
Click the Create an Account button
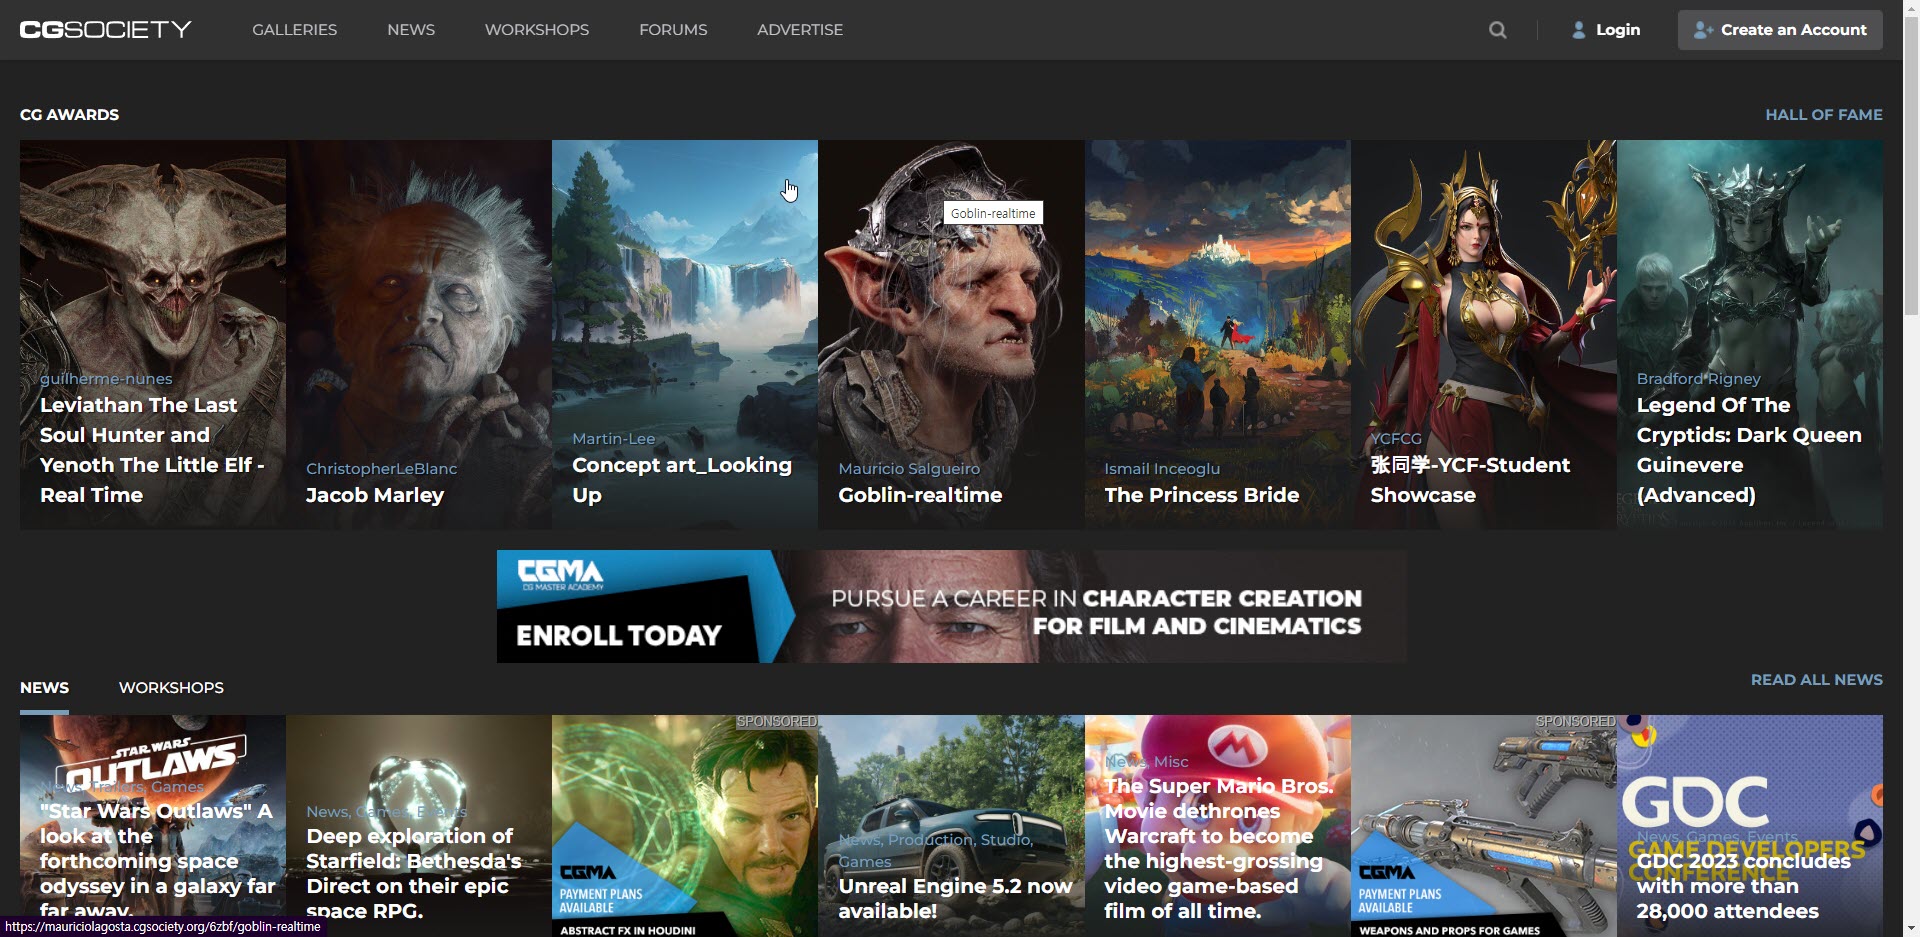1780,30
